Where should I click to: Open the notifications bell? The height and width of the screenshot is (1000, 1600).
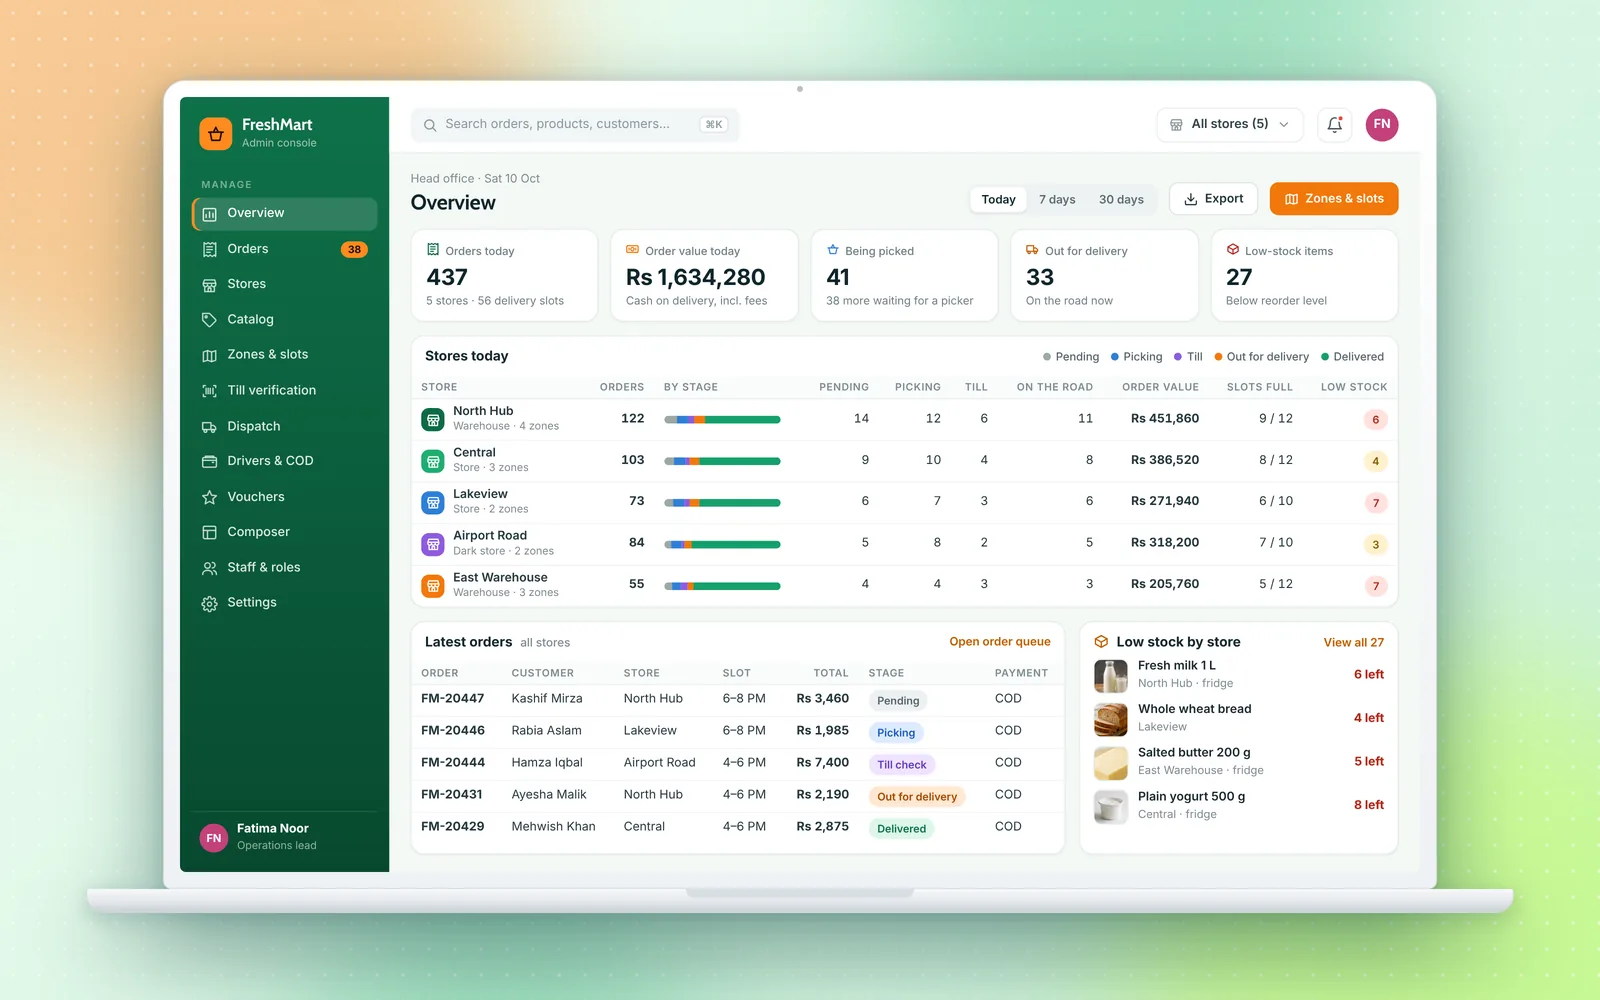[1335, 125]
